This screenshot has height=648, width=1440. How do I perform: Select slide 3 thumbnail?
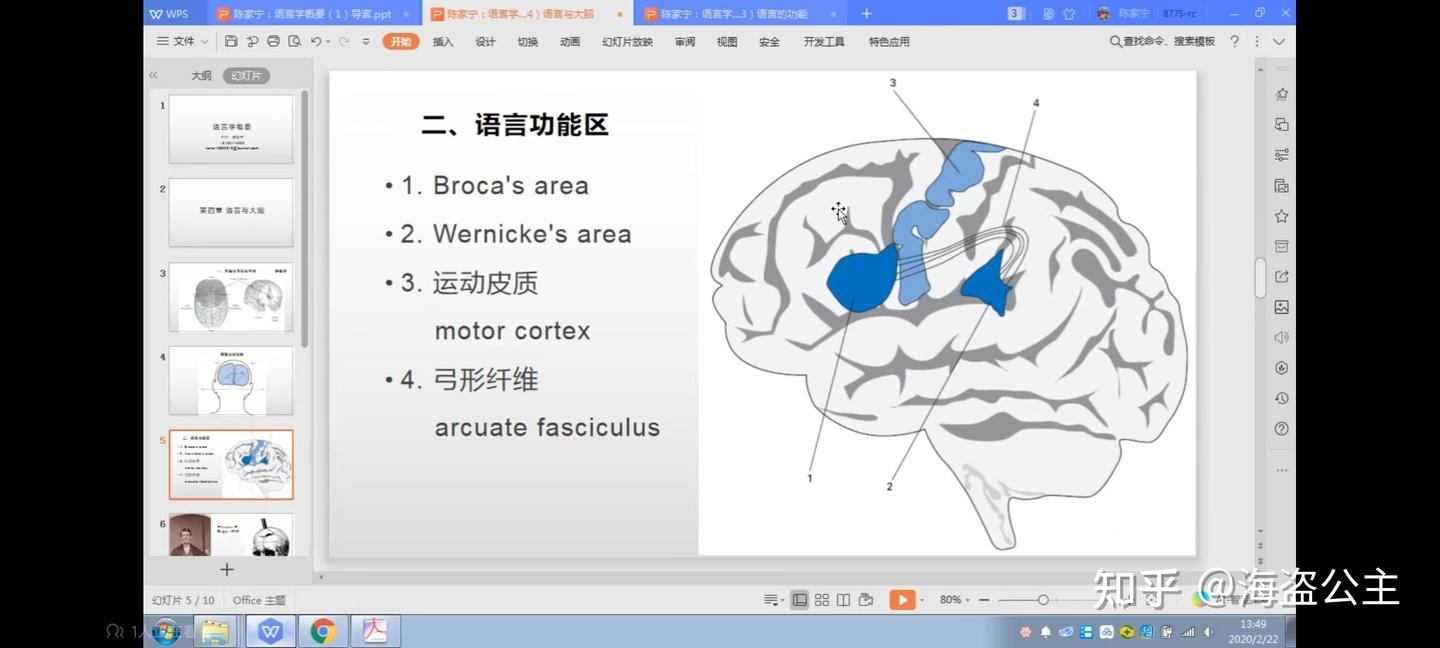pyautogui.click(x=231, y=297)
